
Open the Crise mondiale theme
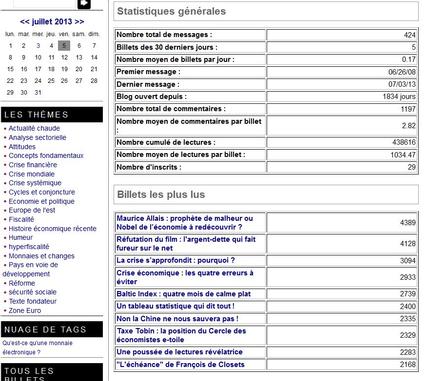(31, 174)
